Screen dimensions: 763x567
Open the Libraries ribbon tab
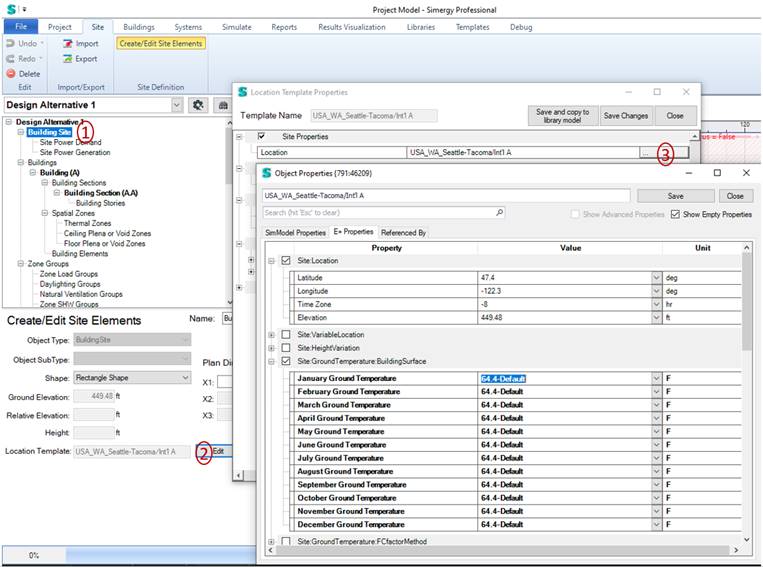point(421,27)
